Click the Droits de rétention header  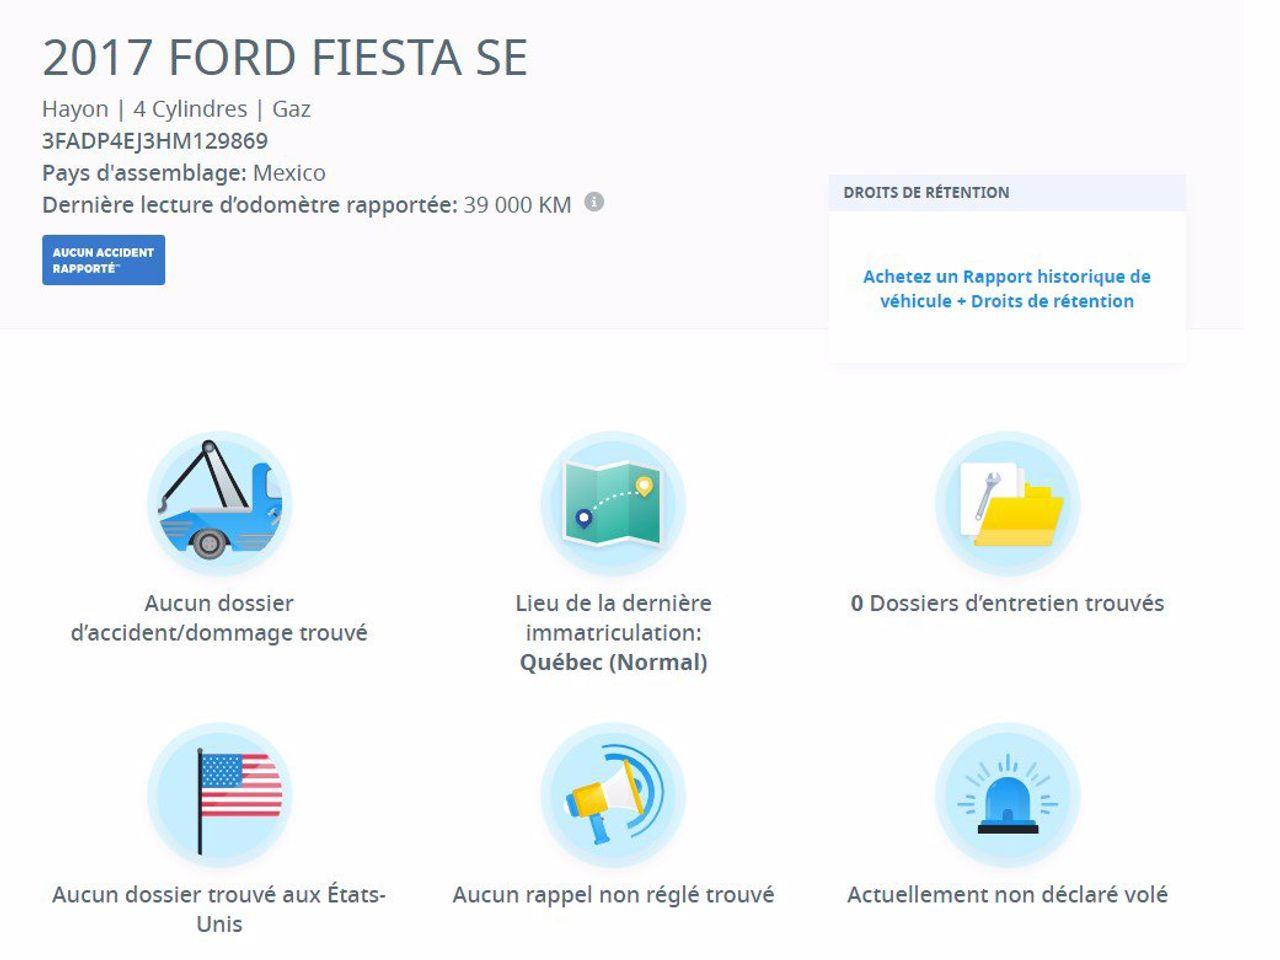pos(926,192)
